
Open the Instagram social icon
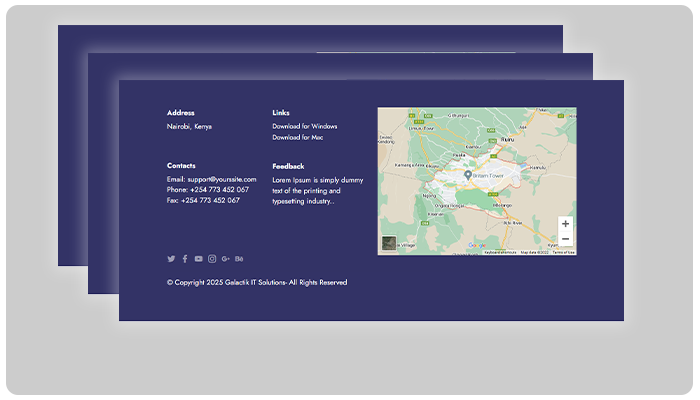212,259
